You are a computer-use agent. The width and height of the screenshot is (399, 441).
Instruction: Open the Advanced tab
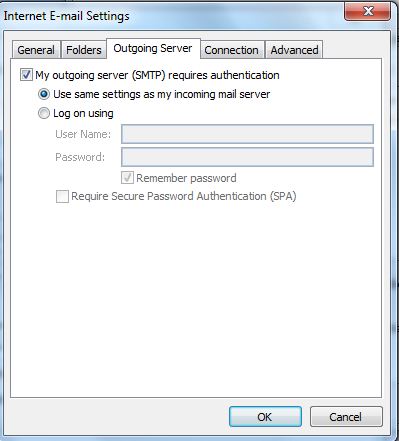point(294,50)
